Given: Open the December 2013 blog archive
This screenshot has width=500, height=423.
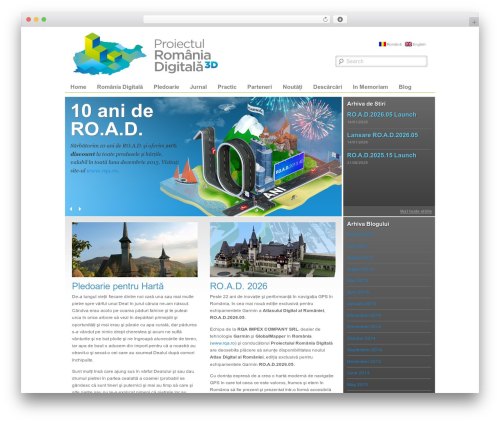Looking at the screenshot, I should click(364, 361).
